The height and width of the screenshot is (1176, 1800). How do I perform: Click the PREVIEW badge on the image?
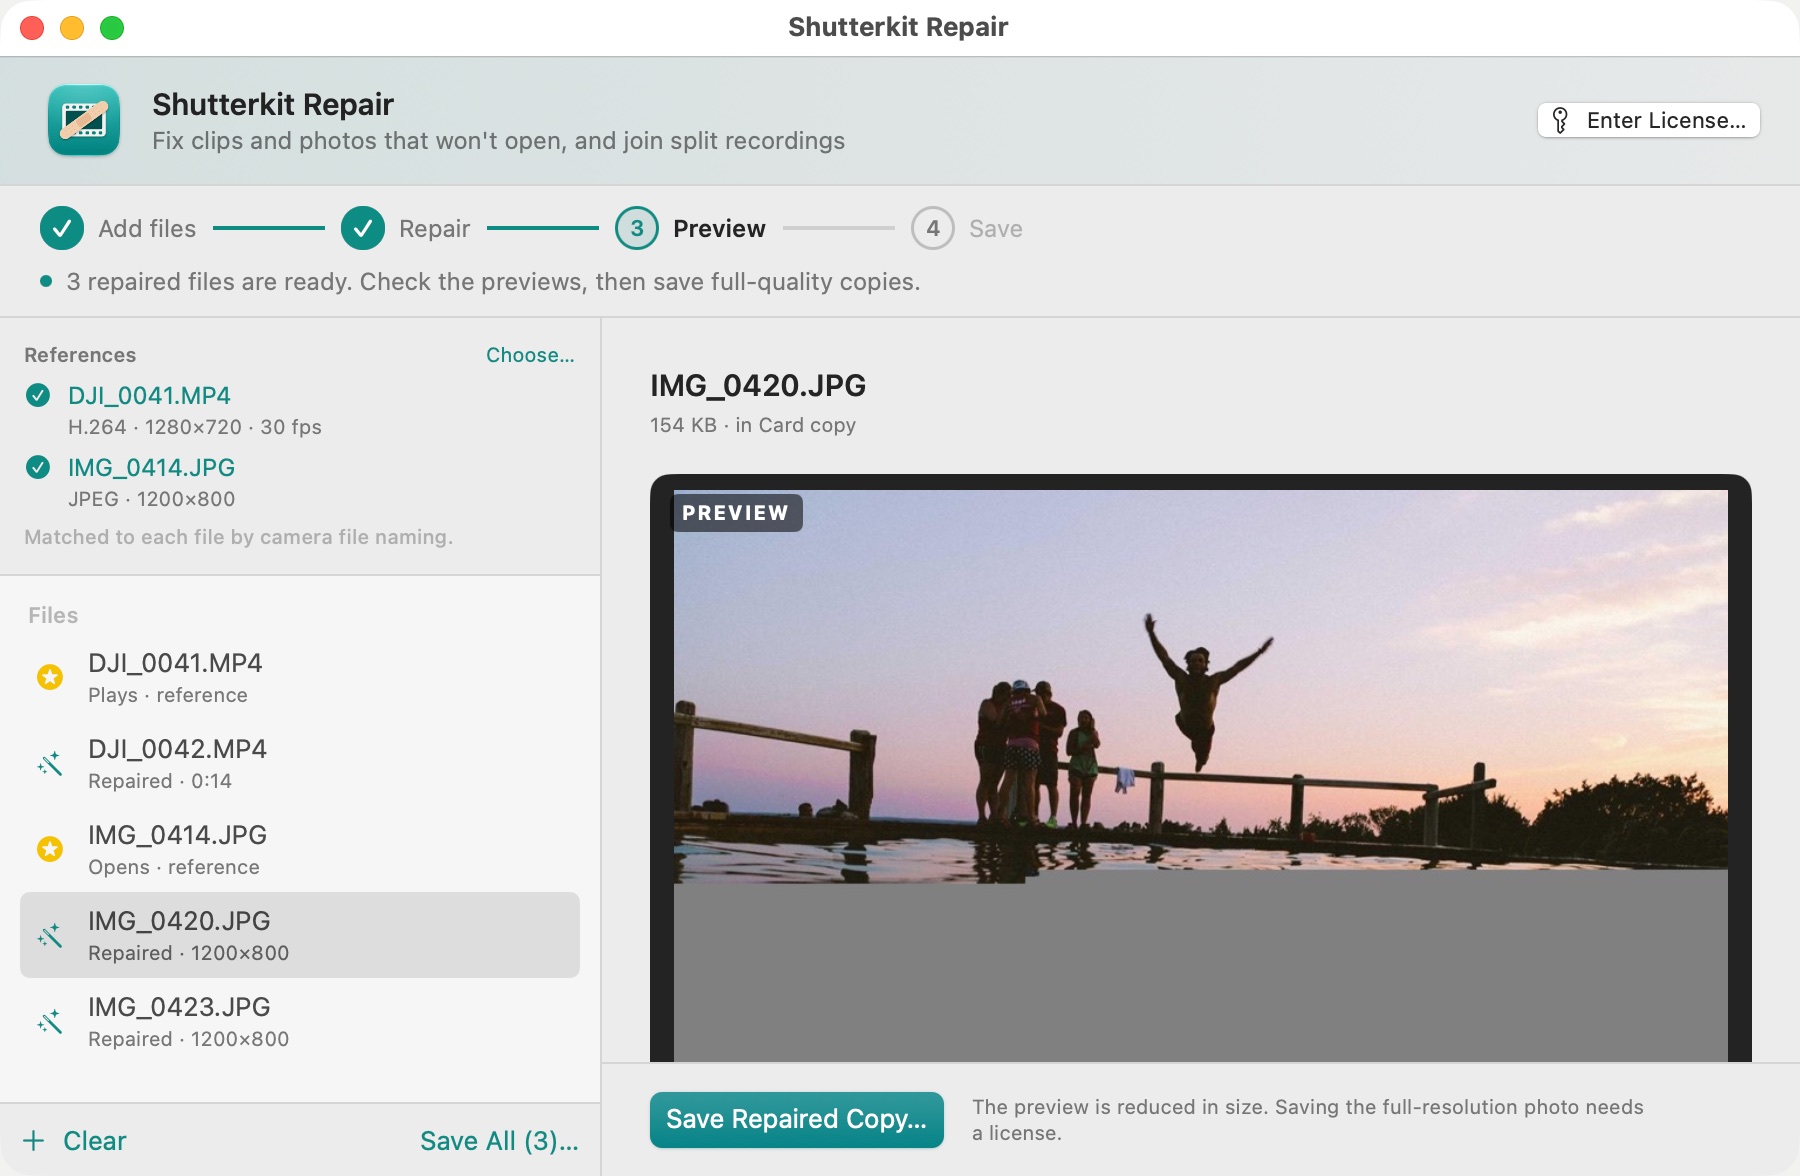(x=736, y=513)
